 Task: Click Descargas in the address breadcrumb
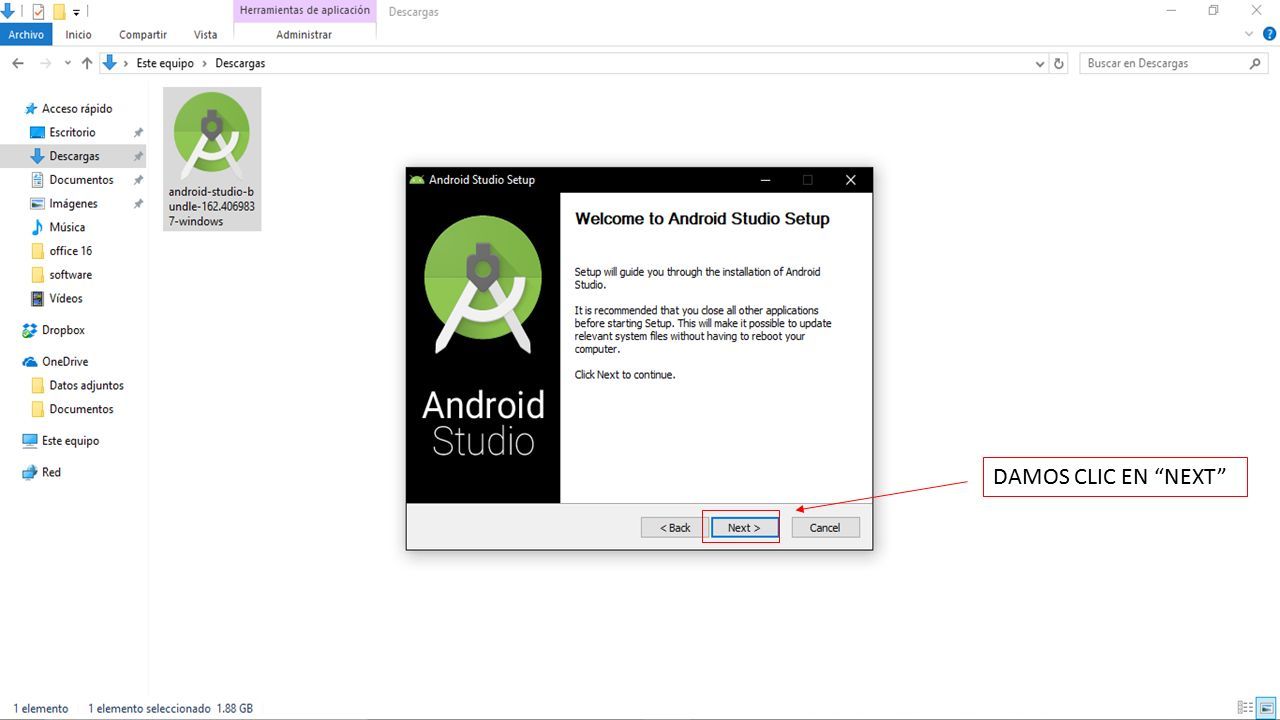coord(240,63)
